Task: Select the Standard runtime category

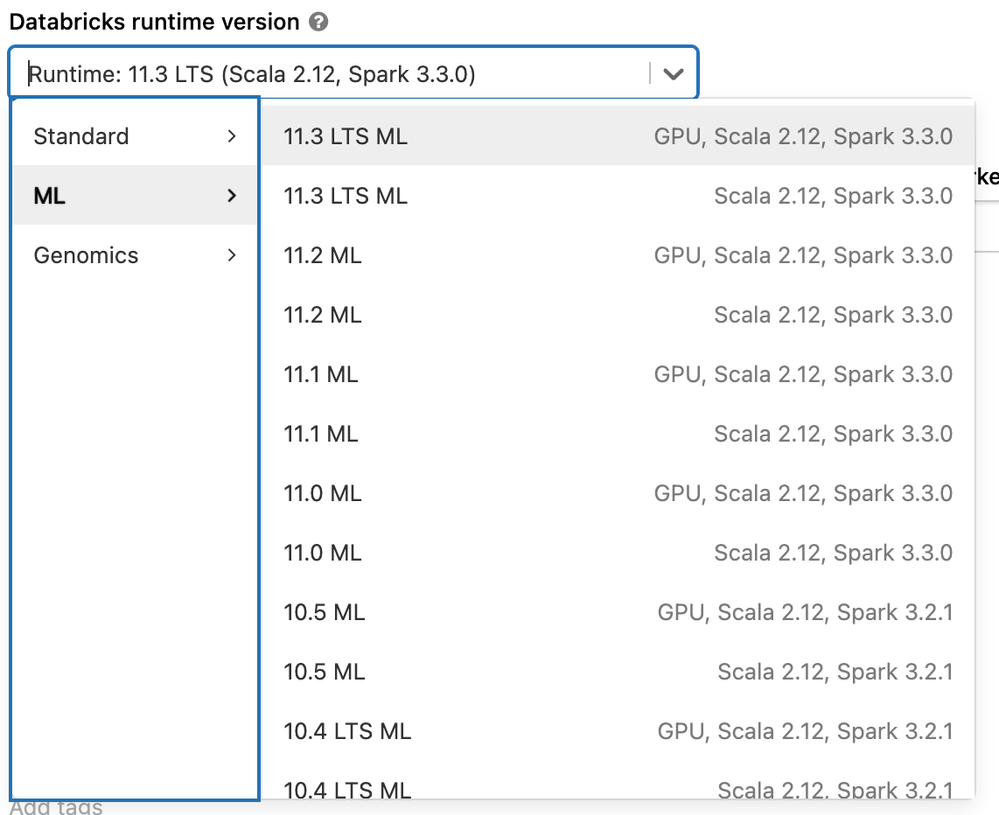Action: (82, 136)
